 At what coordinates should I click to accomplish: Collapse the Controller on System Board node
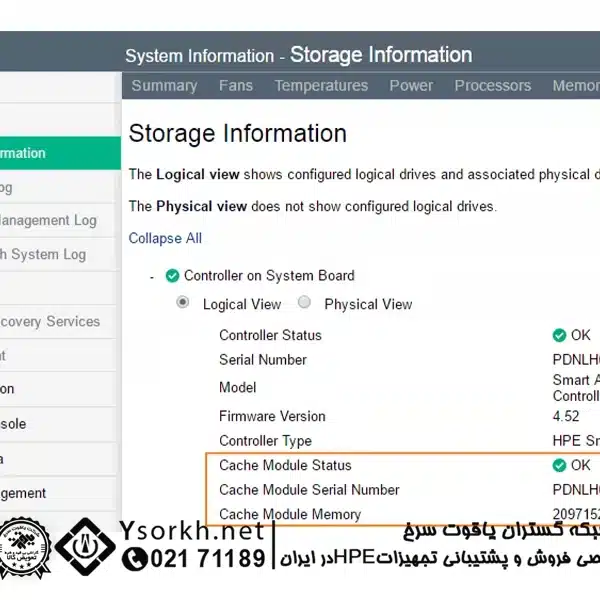[152, 277]
